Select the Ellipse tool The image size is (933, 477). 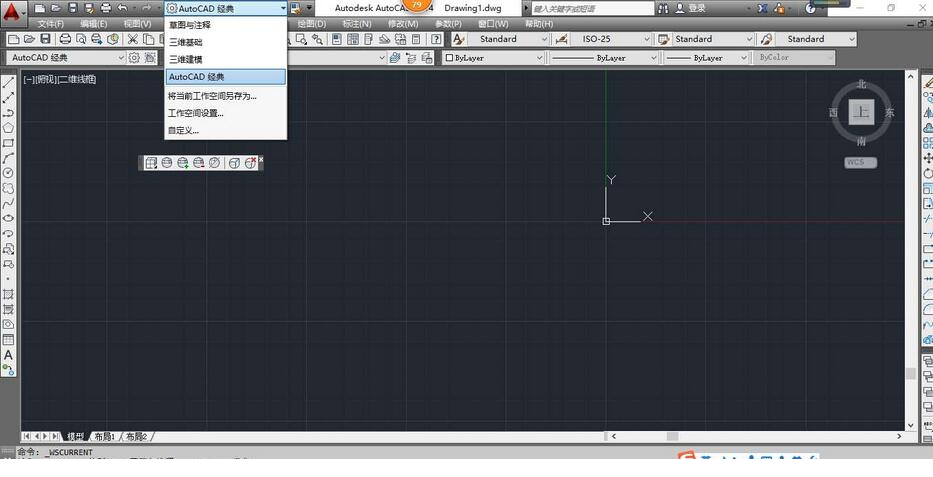[8, 218]
